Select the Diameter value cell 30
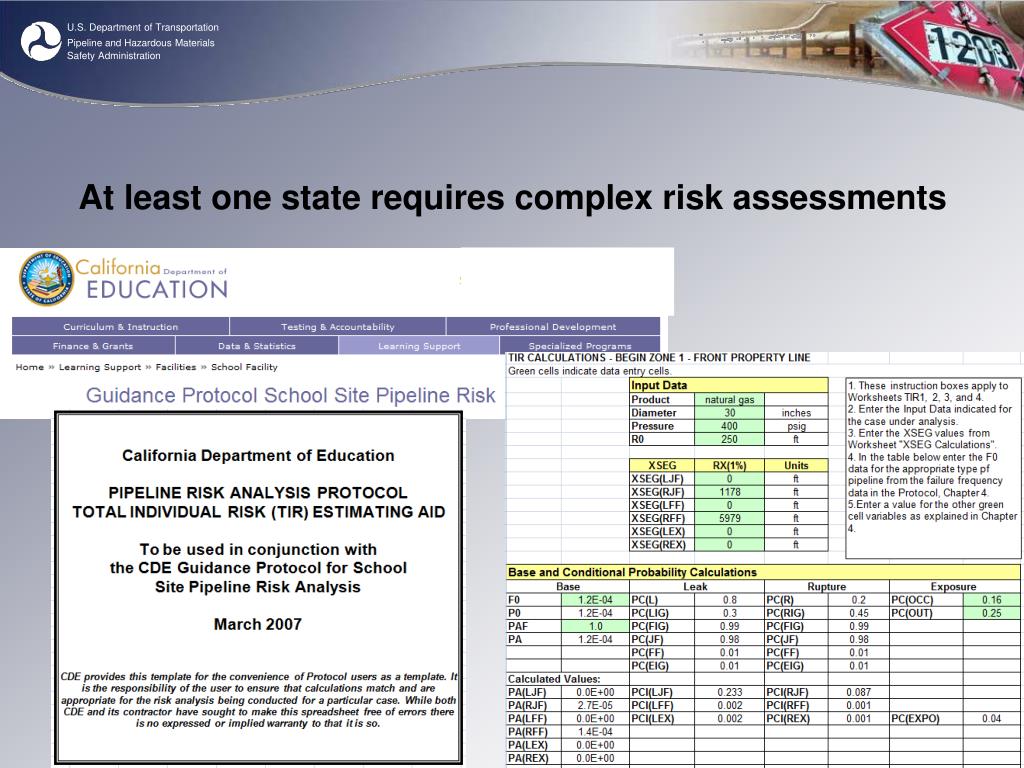The width and height of the screenshot is (1024, 768). coord(729,413)
